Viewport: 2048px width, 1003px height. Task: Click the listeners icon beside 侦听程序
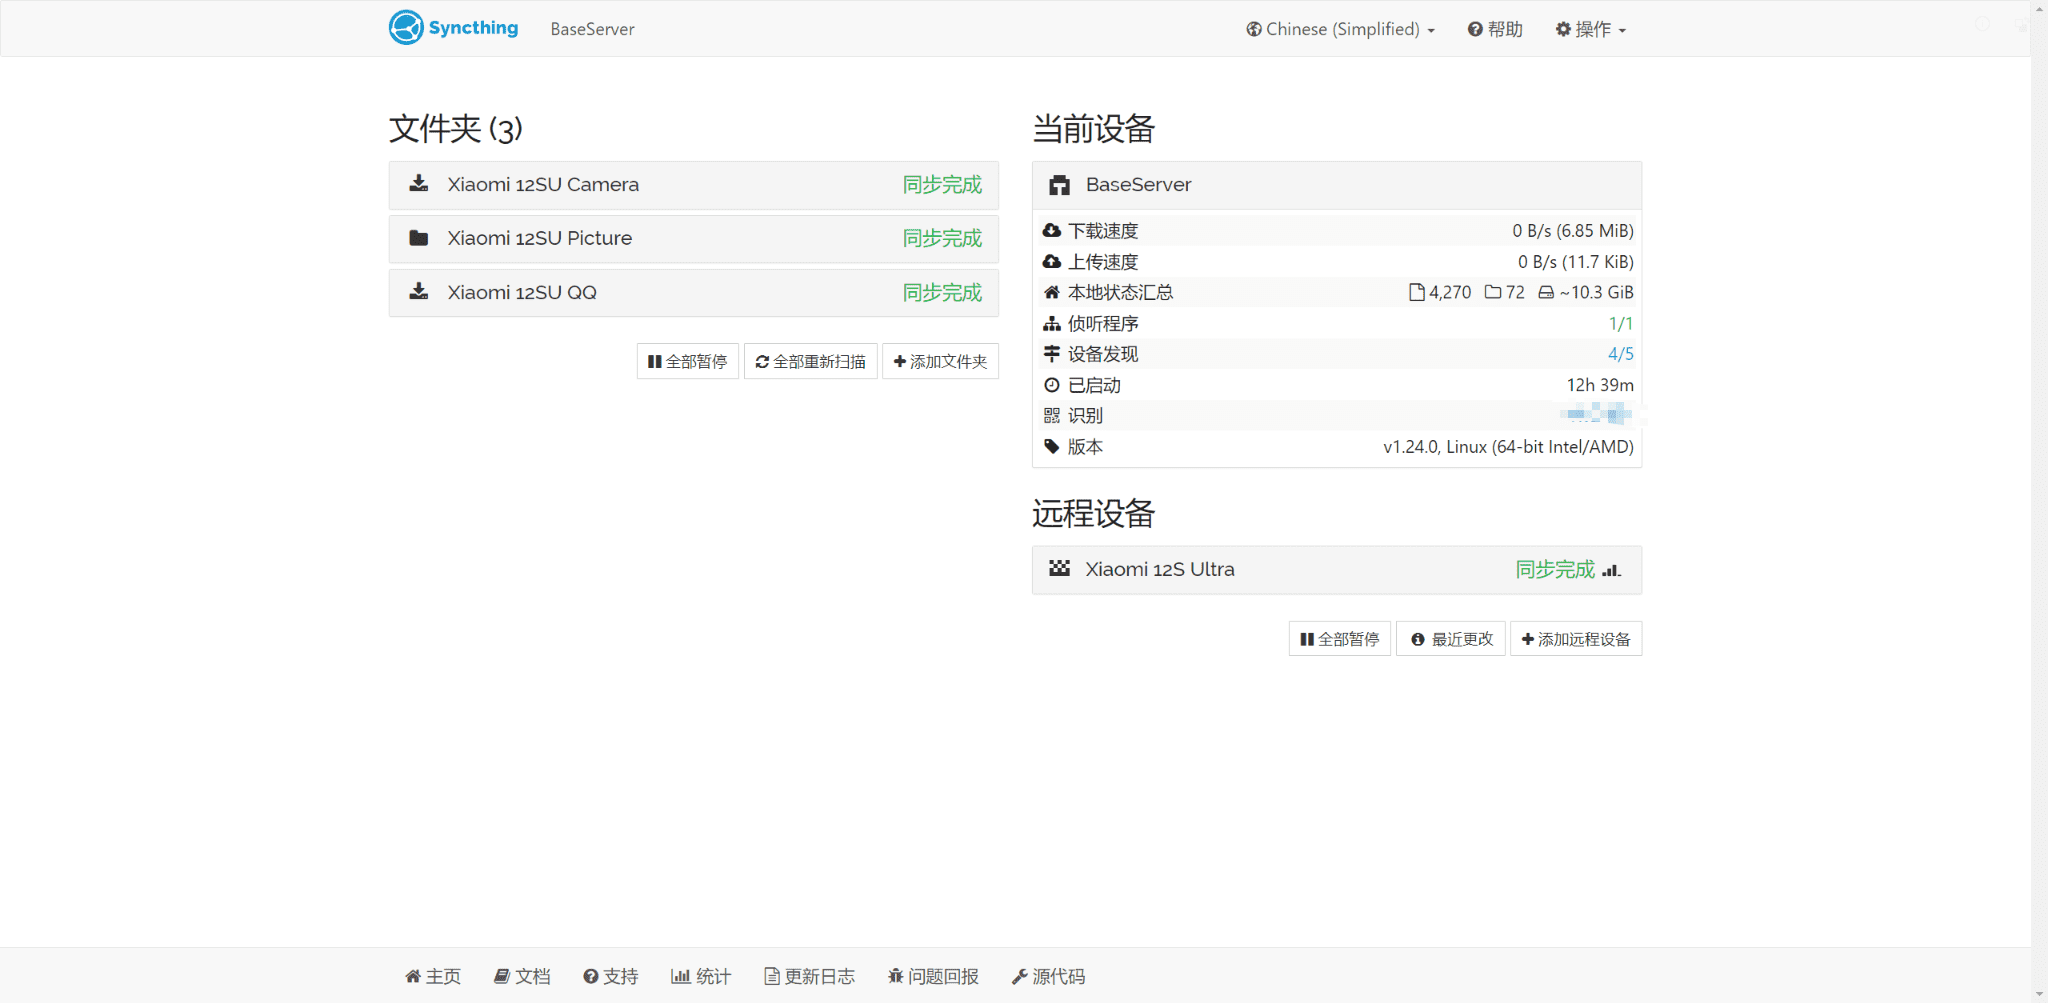1052,323
